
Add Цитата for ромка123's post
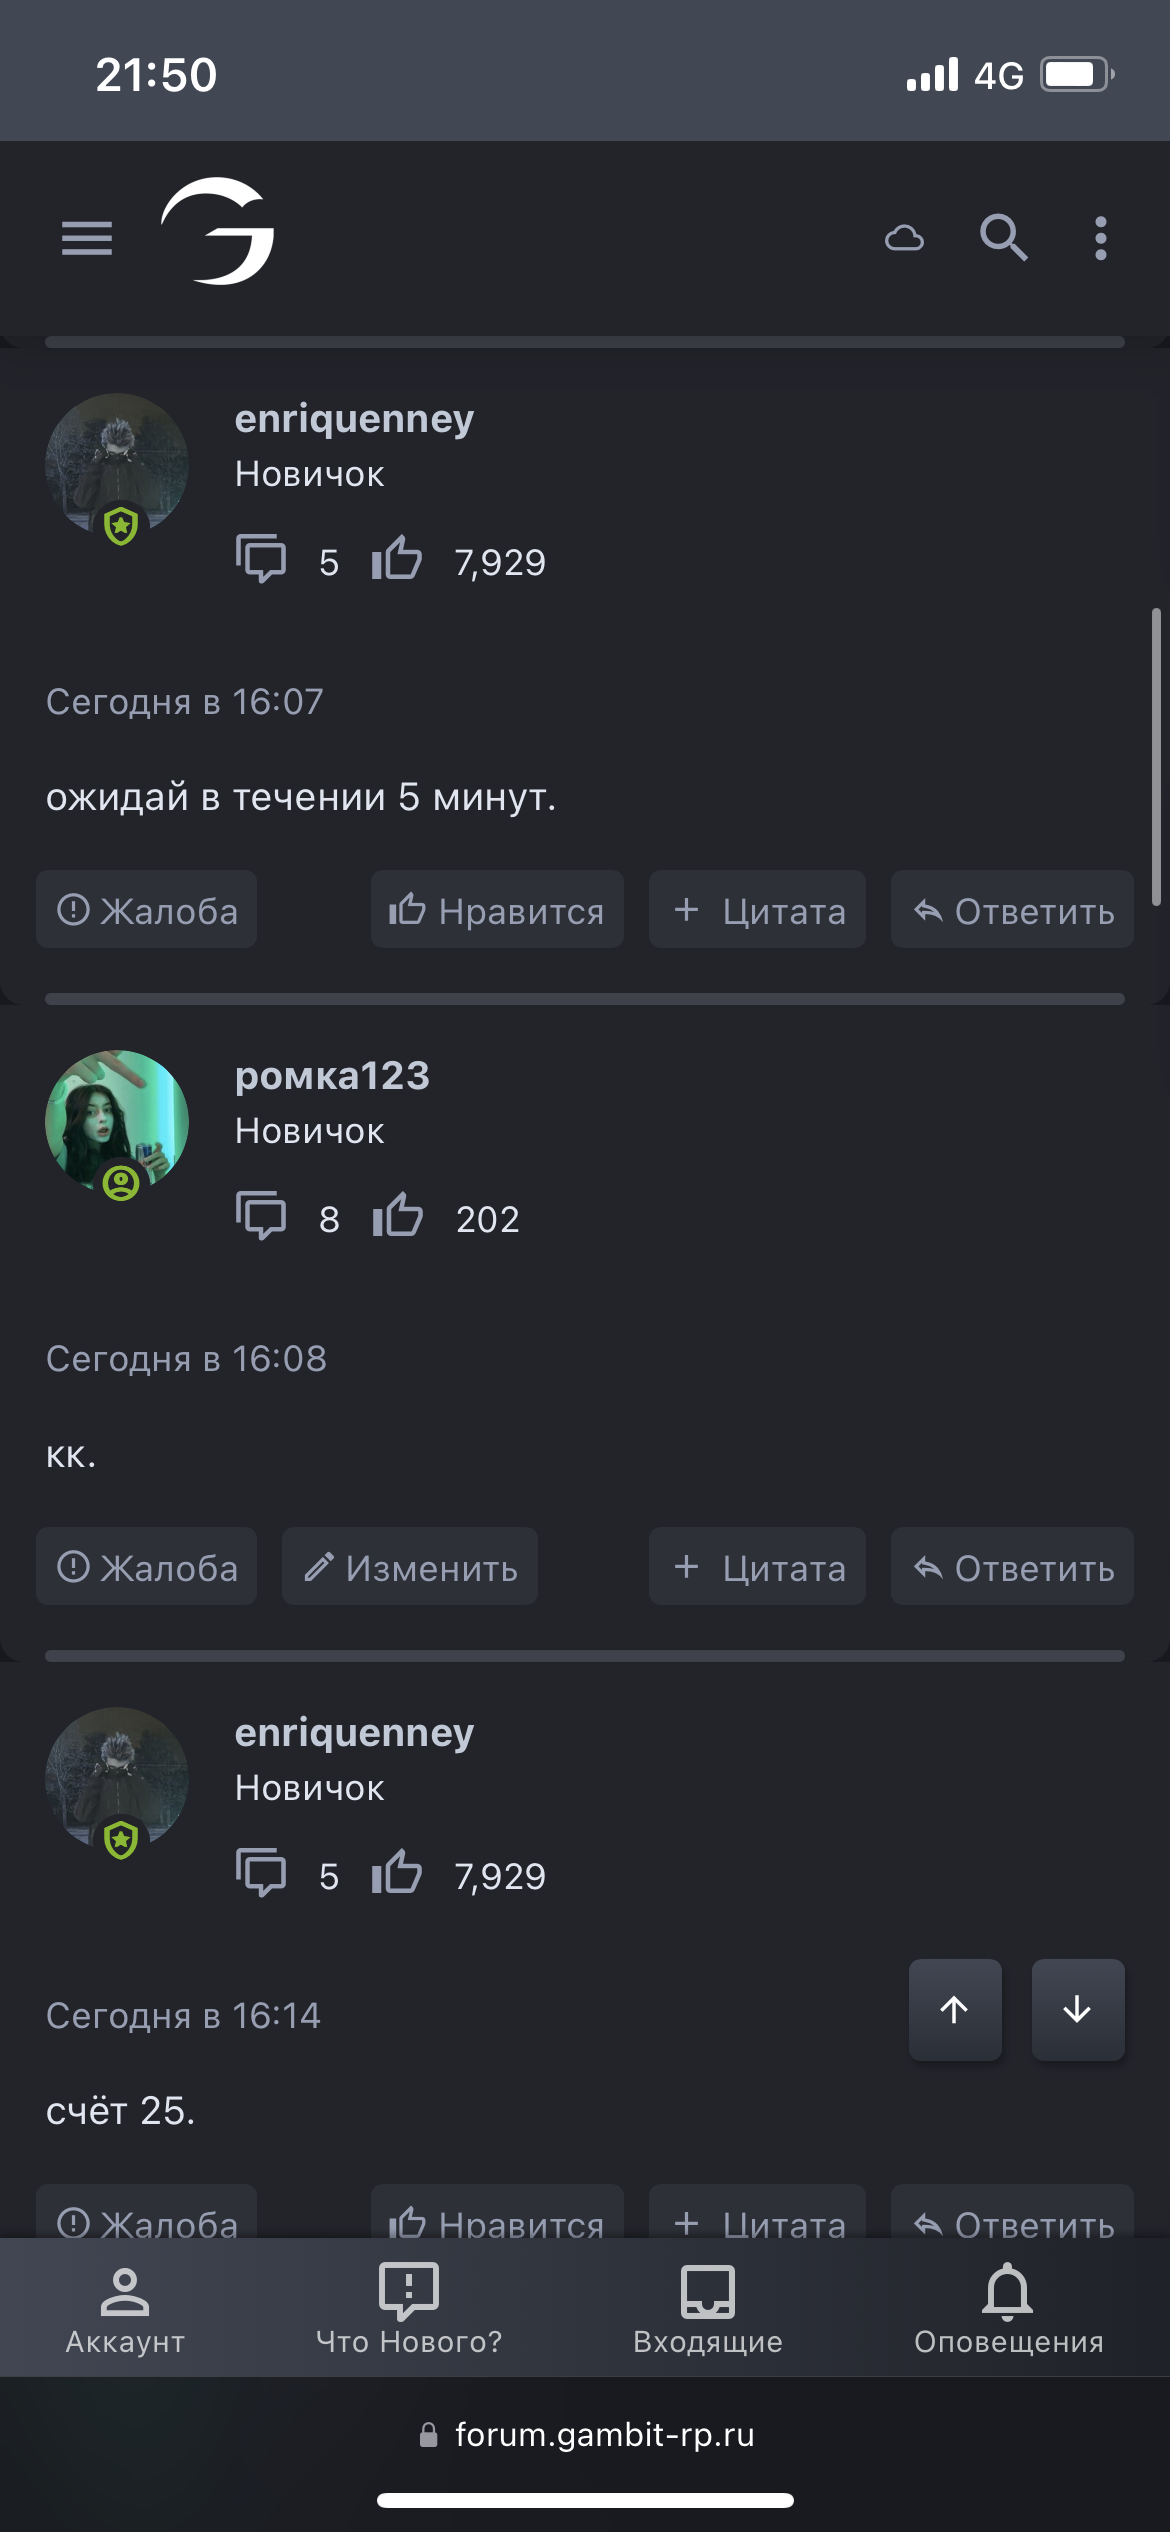click(x=757, y=1567)
